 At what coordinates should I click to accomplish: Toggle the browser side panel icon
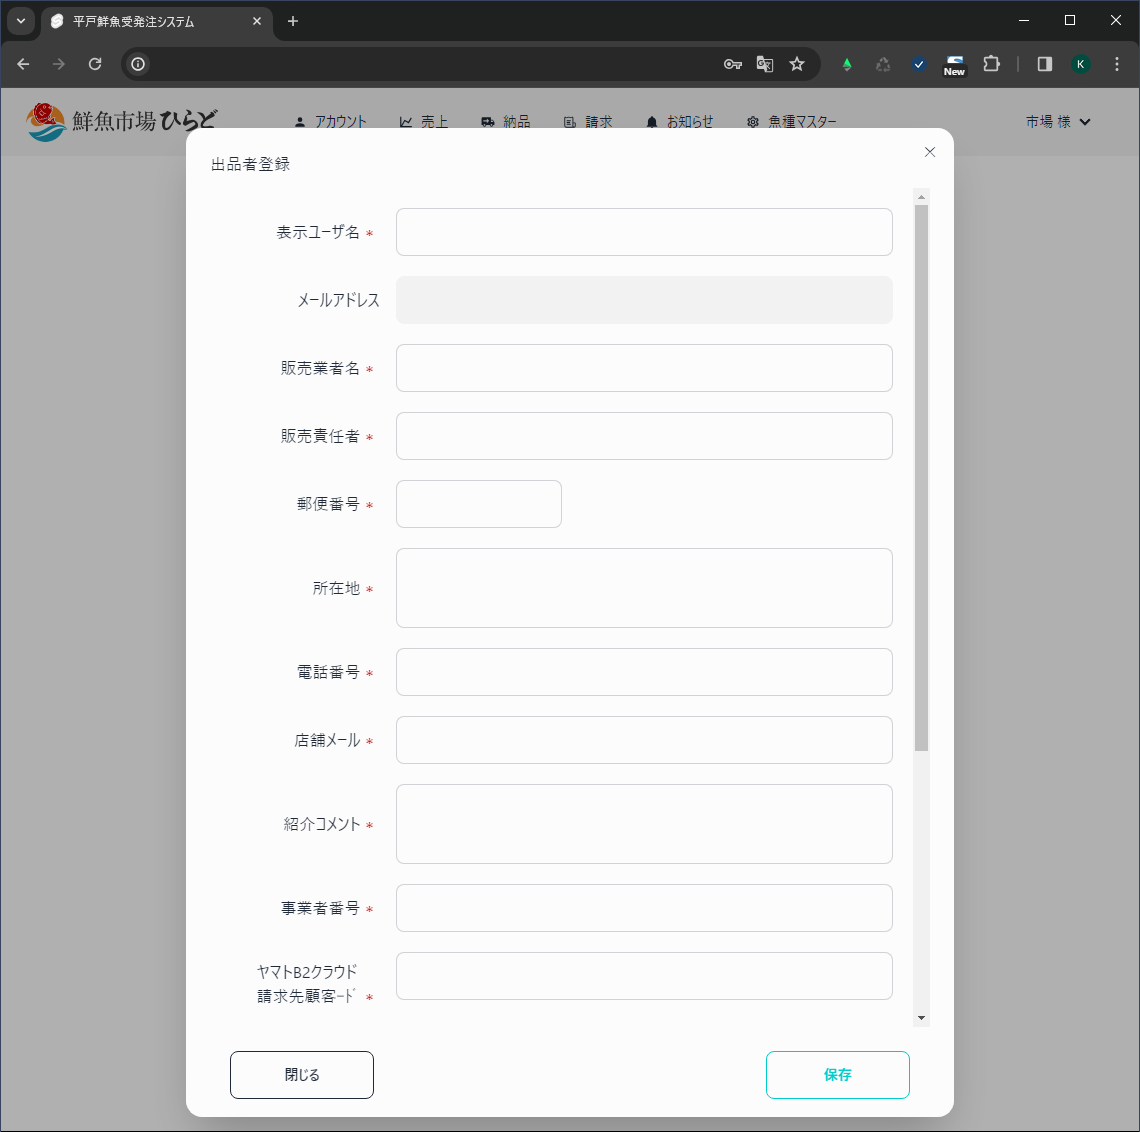pos(1045,64)
